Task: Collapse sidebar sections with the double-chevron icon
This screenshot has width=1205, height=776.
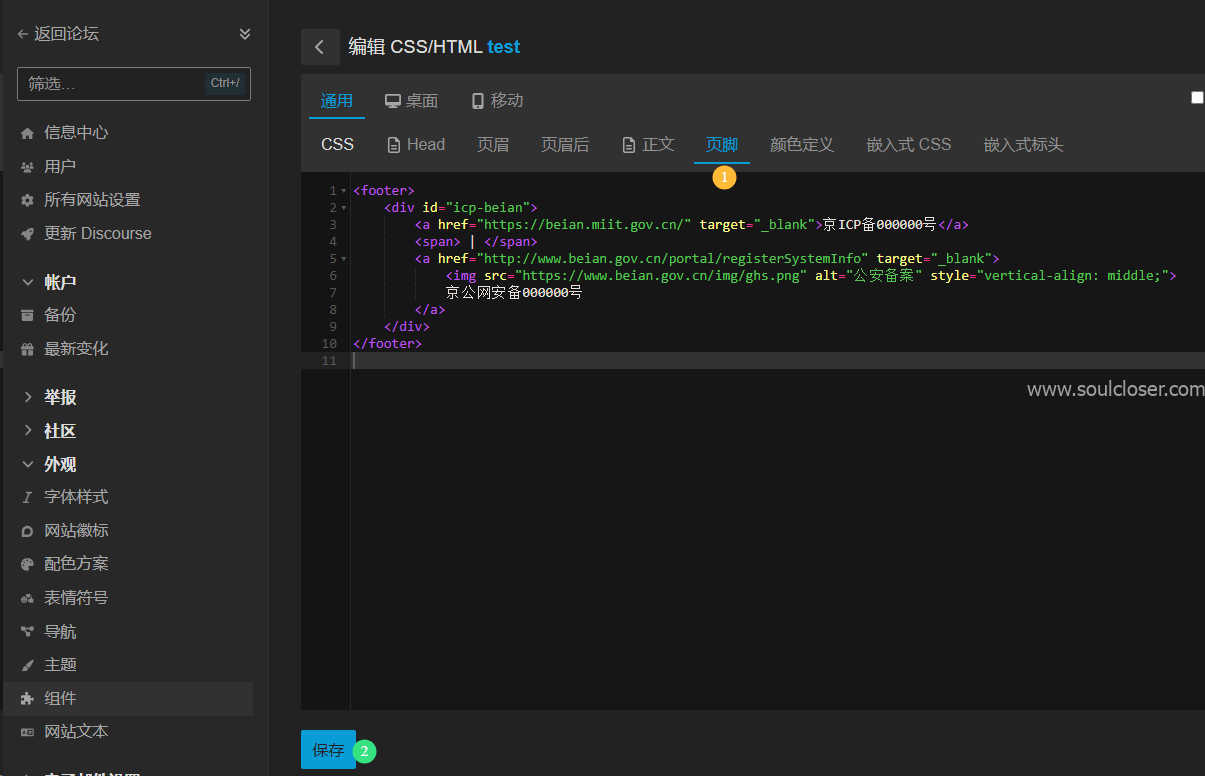Action: pos(245,34)
